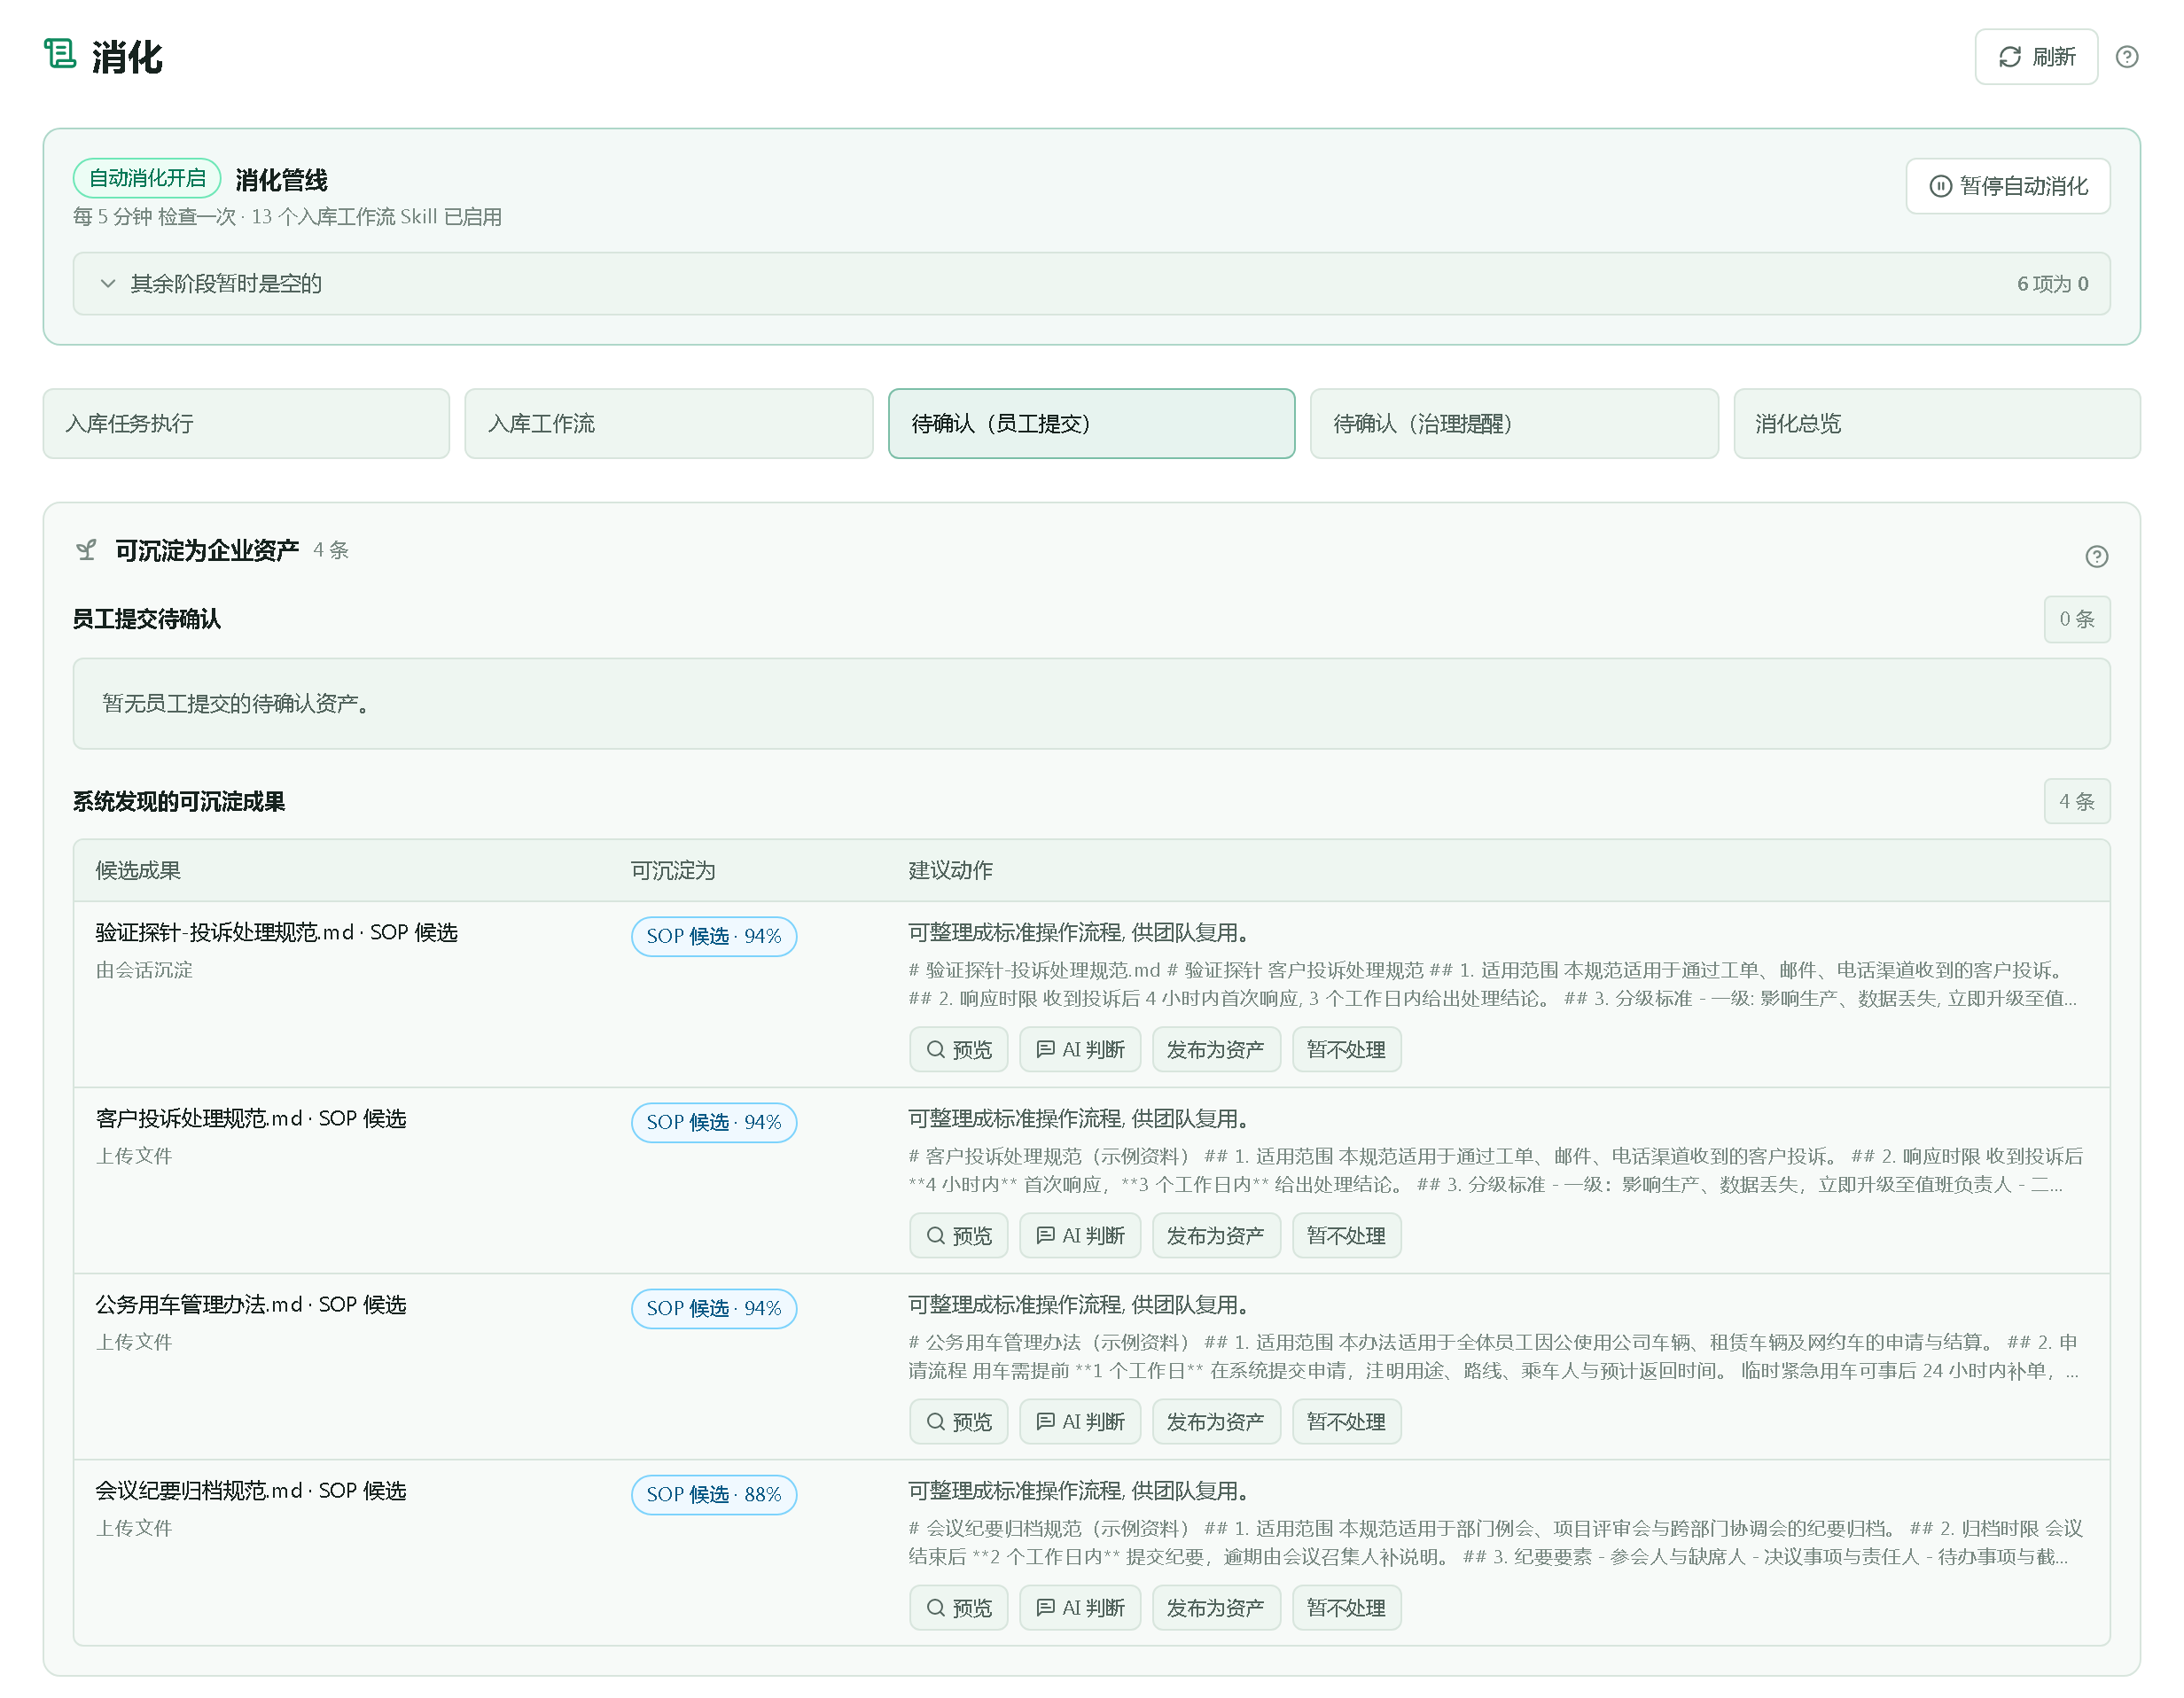Click AI 判断 for 公务用车管理办法.md
Viewport: 2184px width, 1698px height.
[x=1080, y=1421]
